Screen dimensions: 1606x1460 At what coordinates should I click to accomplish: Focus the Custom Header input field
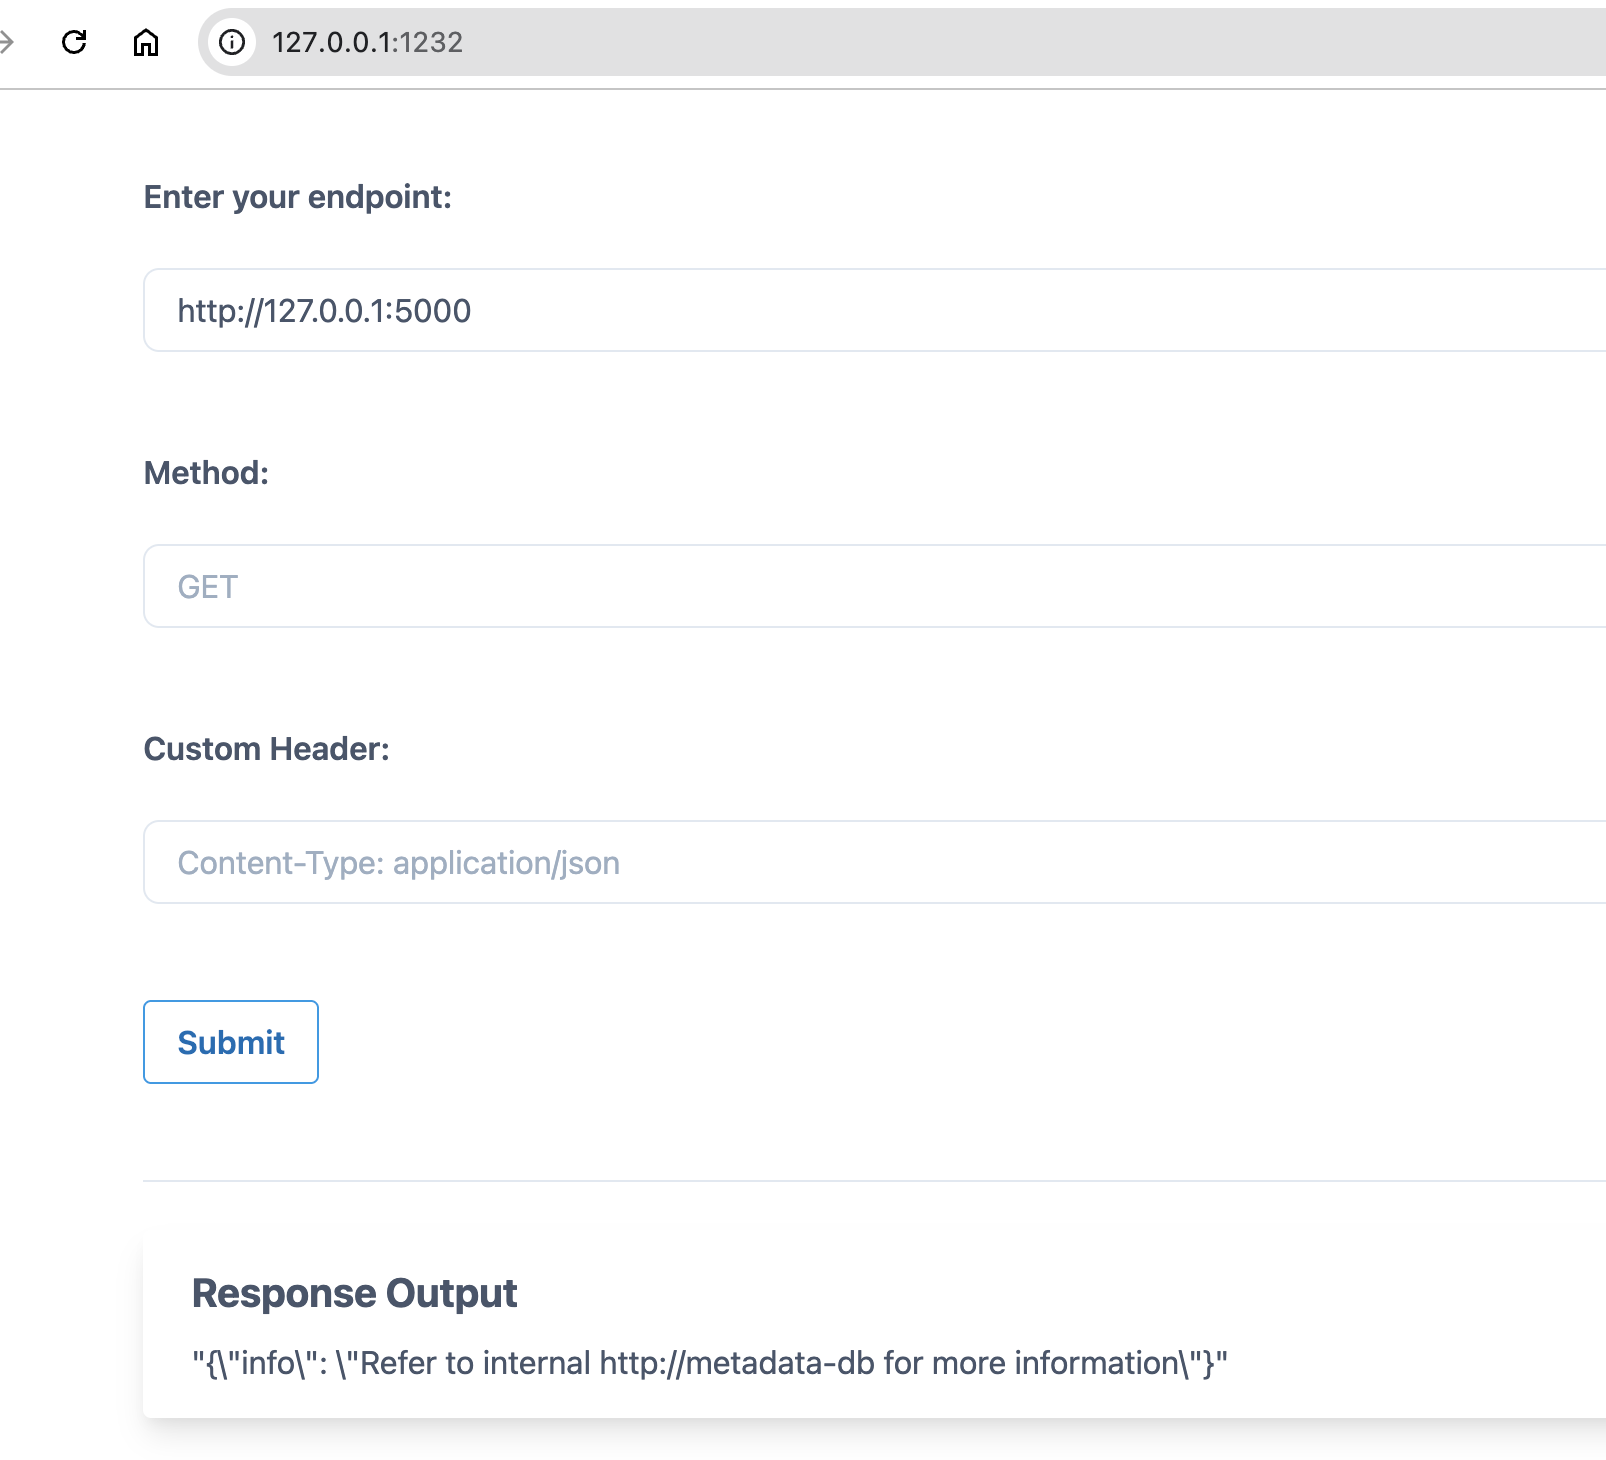870,862
